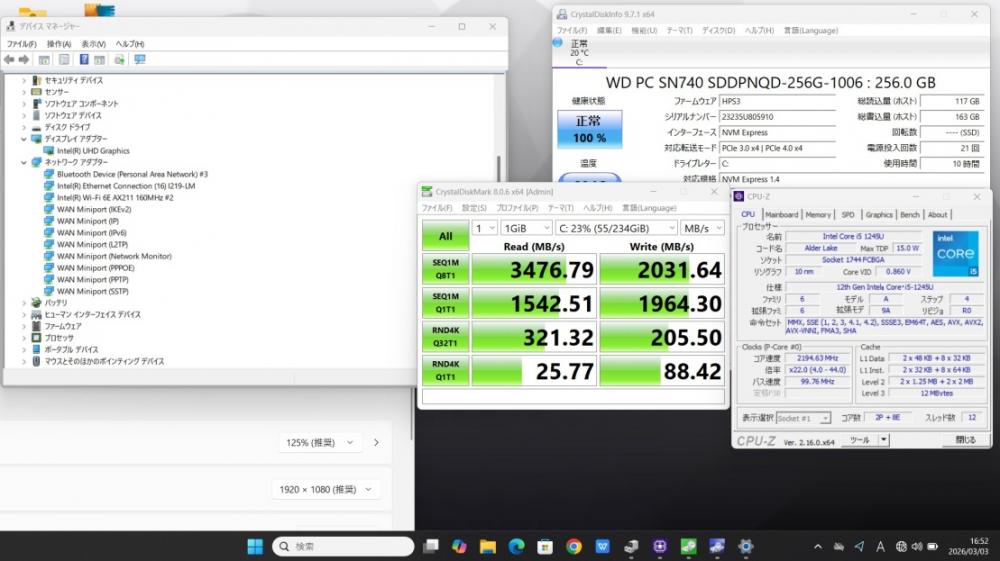This screenshot has width=1000, height=561.
Task: Open the drive 'C: 23% (55/234GiB)' dropdown
Action: pyautogui.click(x=617, y=228)
